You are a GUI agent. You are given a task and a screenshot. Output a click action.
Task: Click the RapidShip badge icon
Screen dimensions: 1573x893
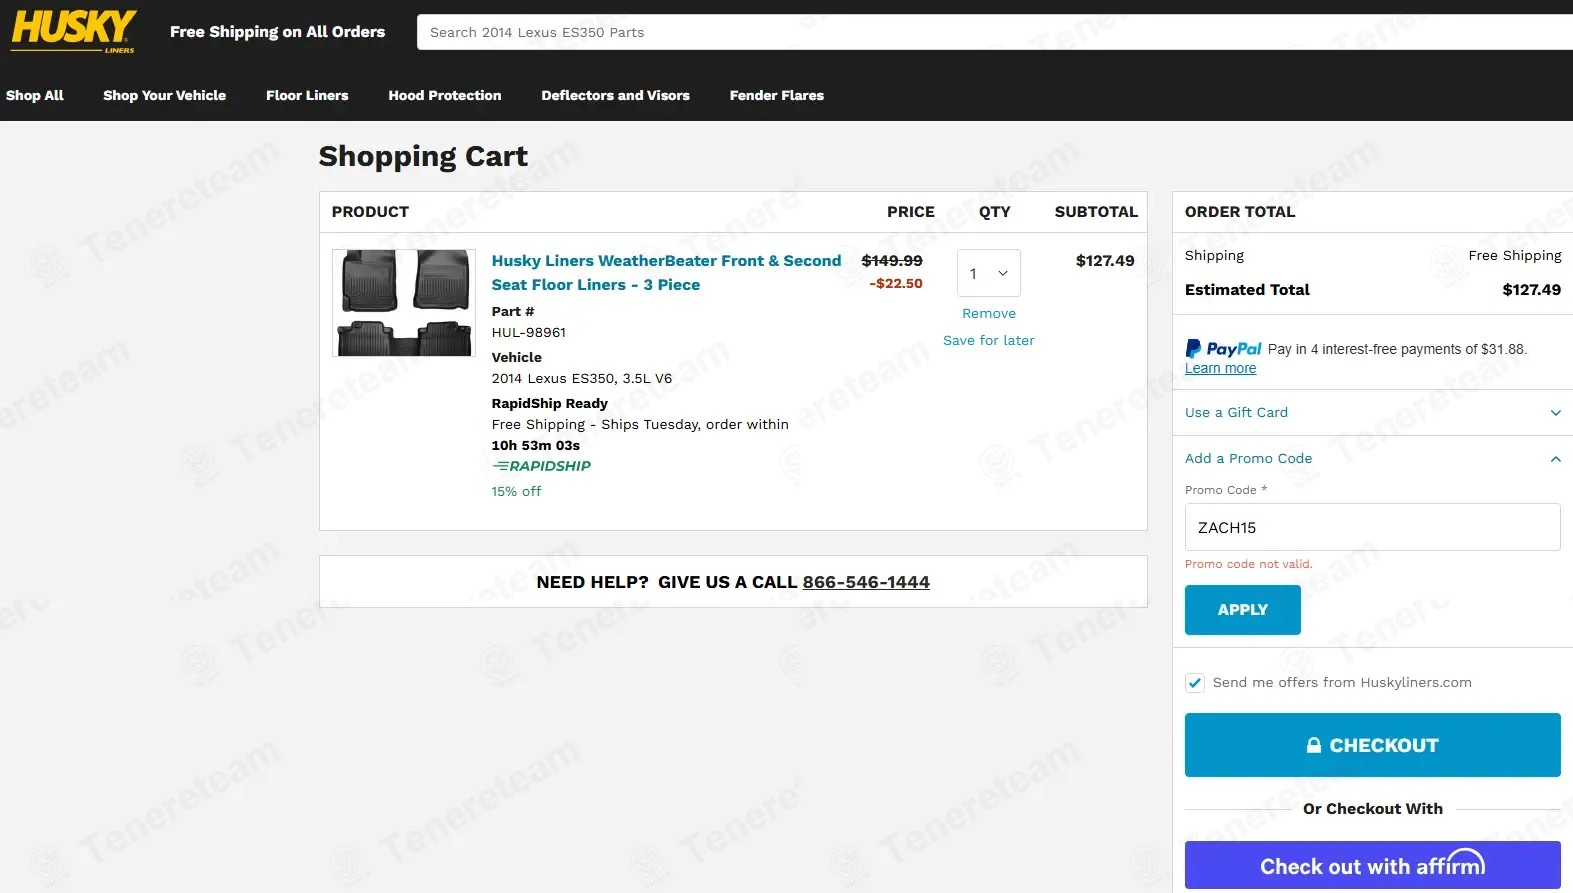point(541,466)
